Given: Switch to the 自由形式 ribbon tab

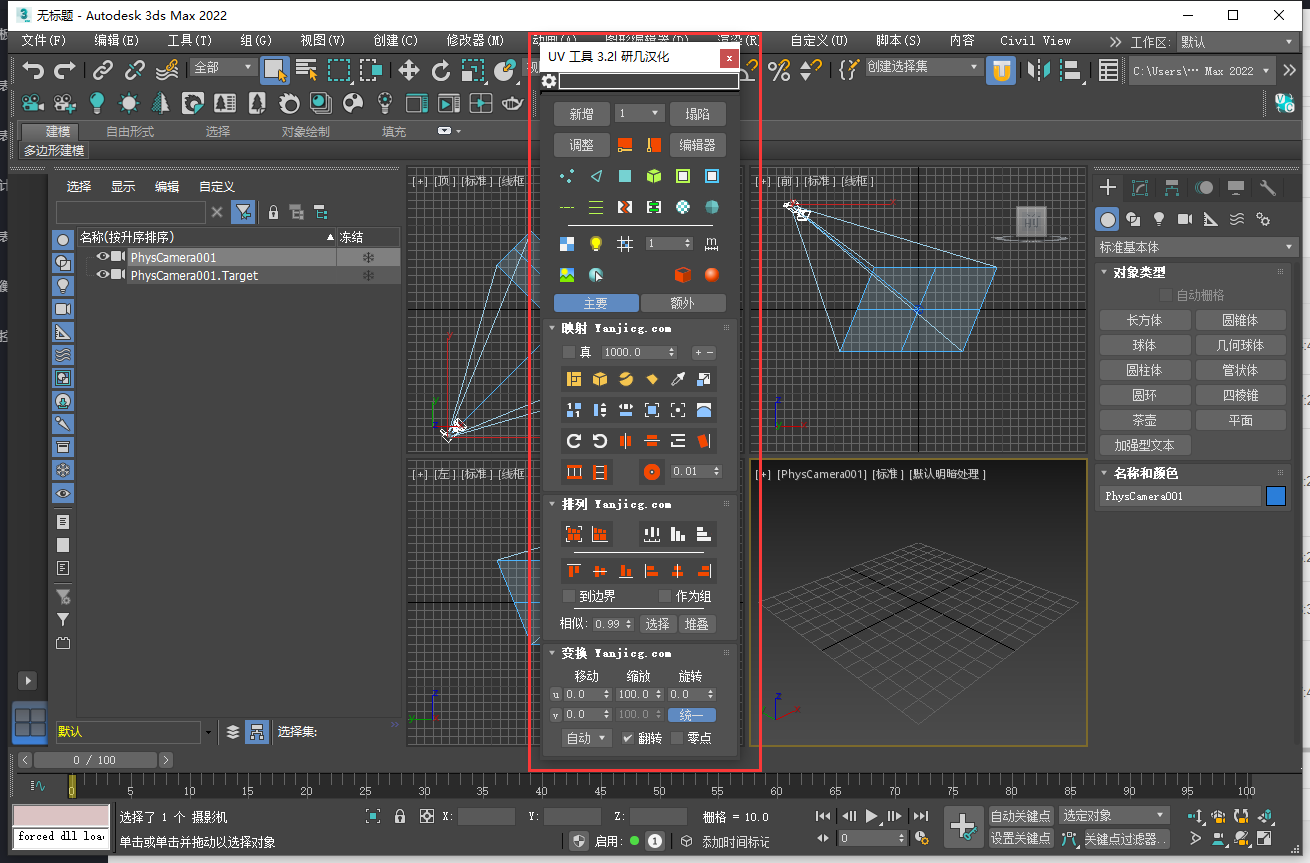Looking at the screenshot, I should pyautogui.click(x=130, y=132).
